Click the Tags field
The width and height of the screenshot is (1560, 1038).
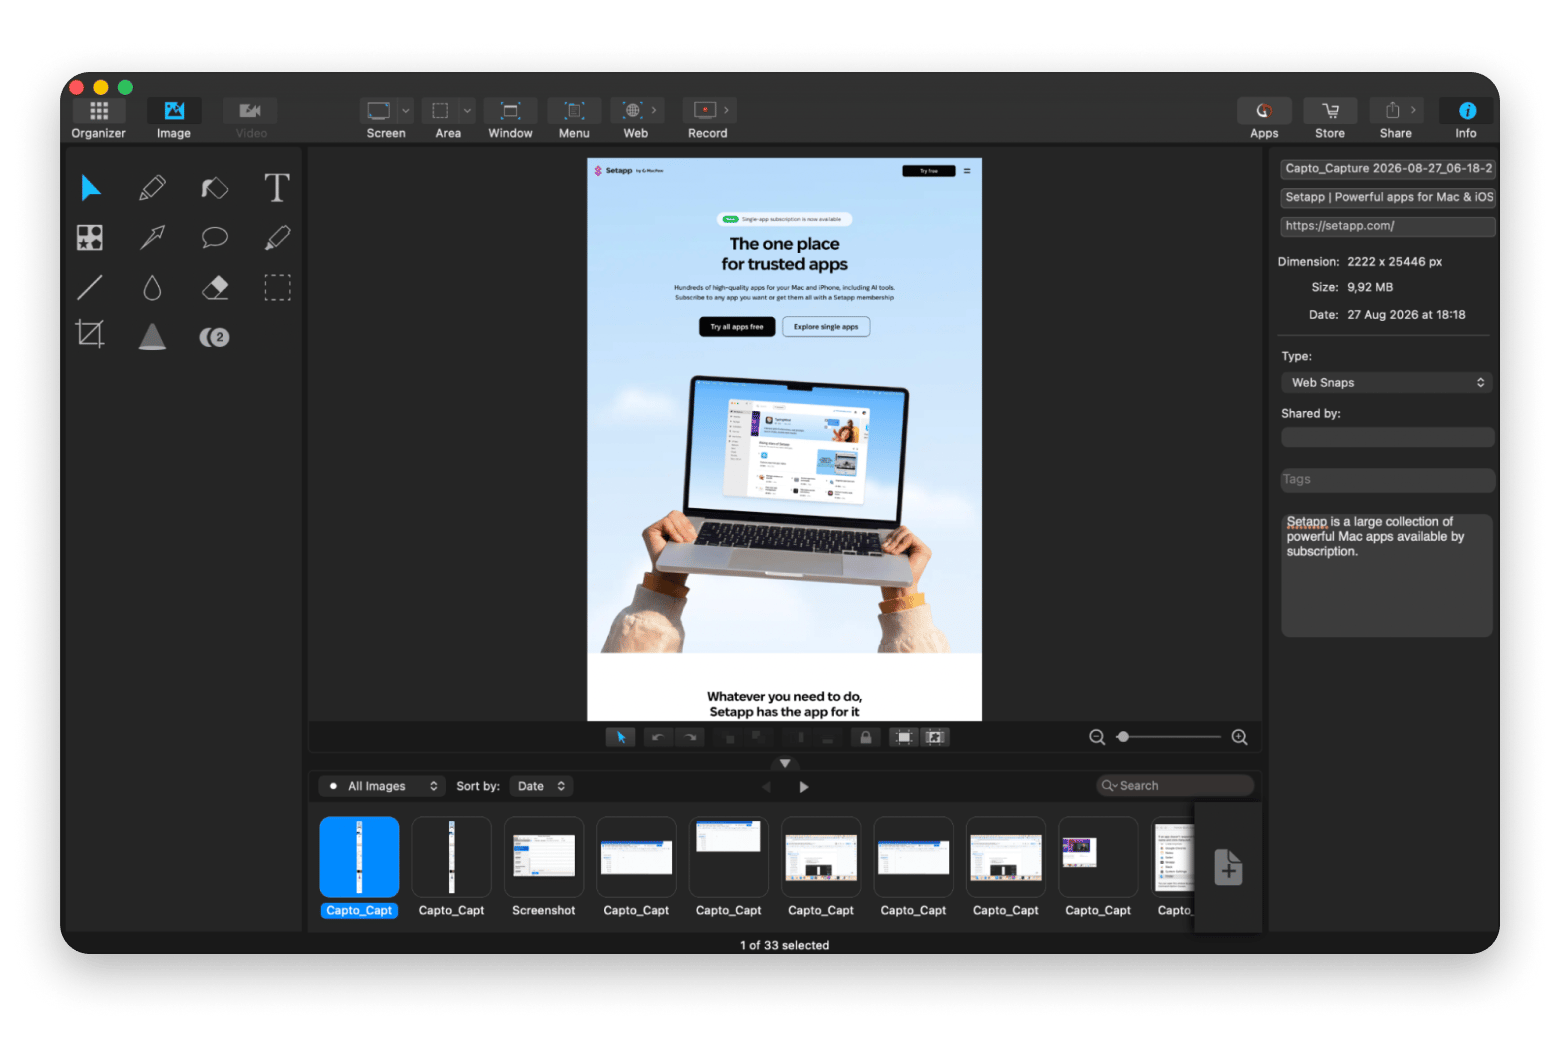pos(1388,480)
